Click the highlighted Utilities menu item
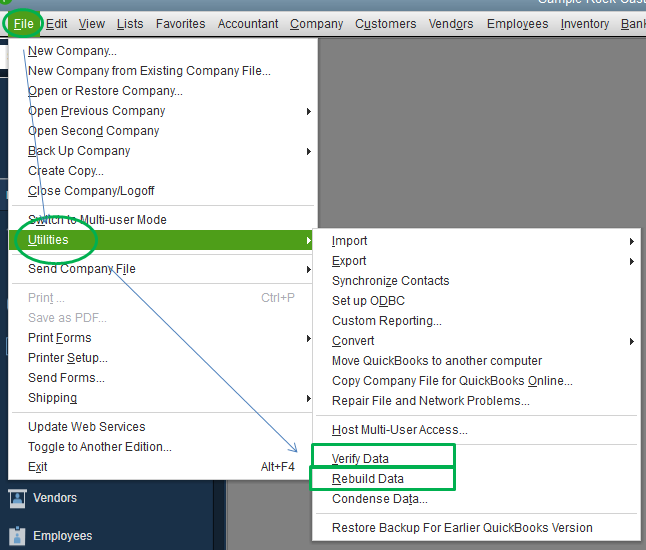 click(161, 240)
